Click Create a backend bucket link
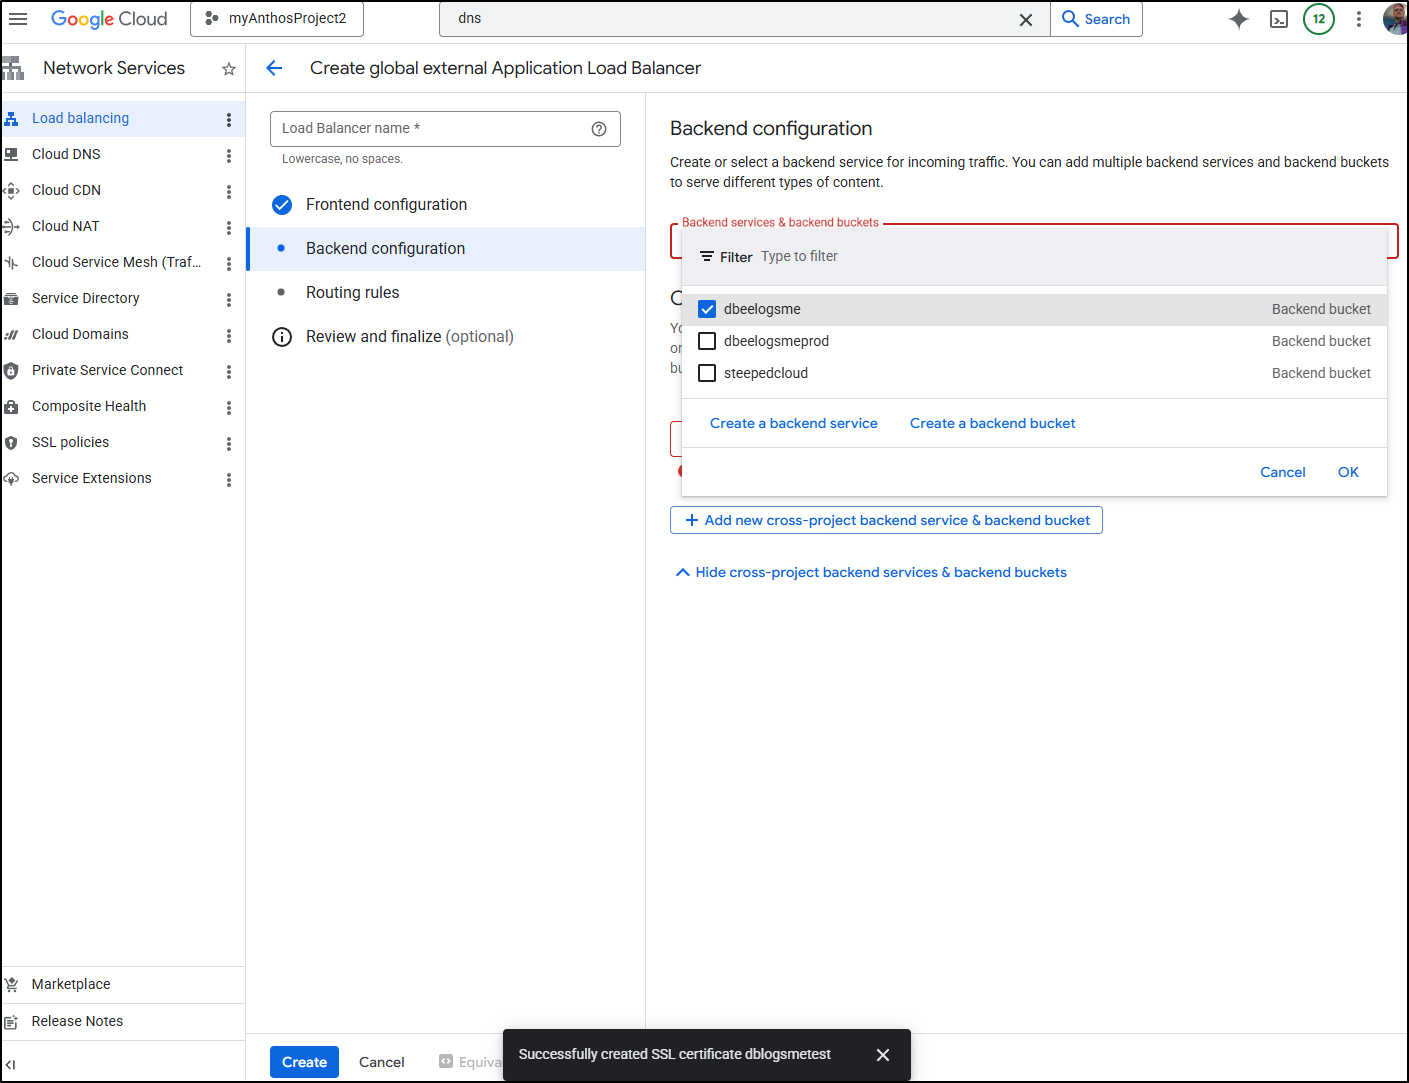1409x1083 pixels. point(992,423)
